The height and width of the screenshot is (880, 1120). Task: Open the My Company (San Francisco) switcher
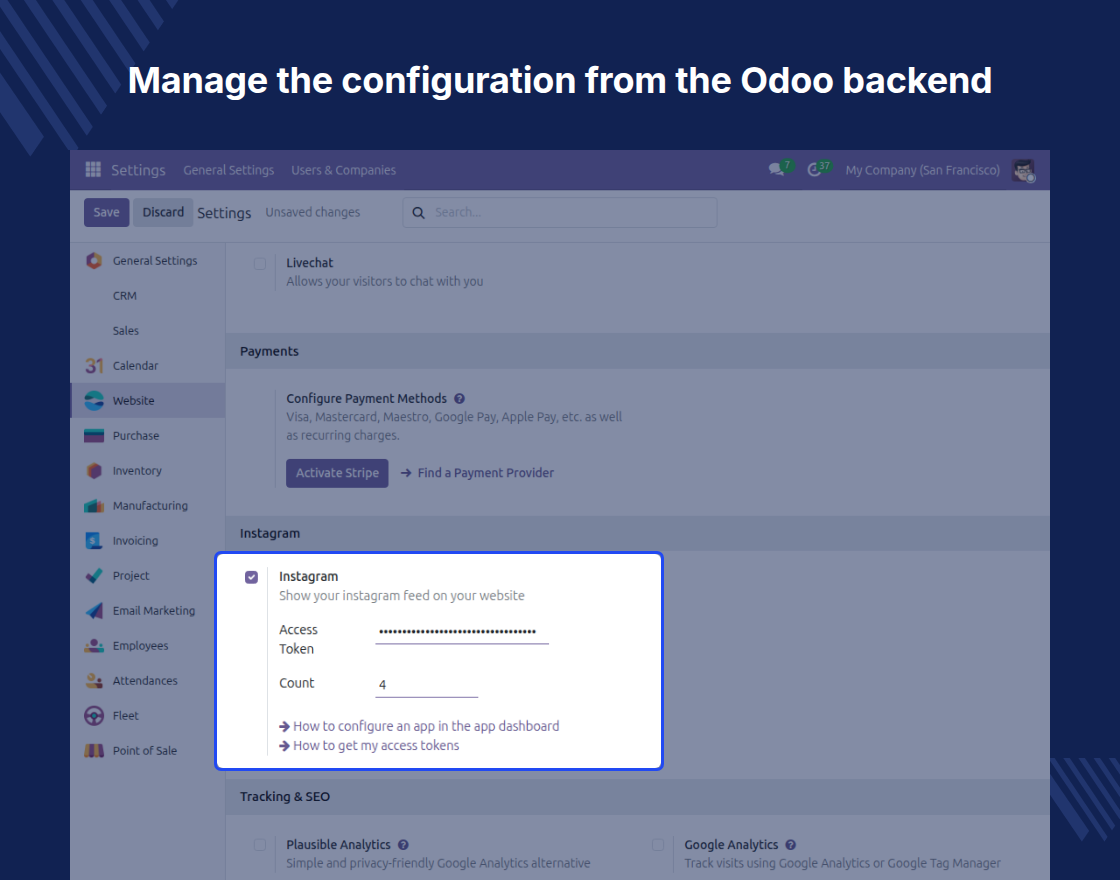pos(923,170)
